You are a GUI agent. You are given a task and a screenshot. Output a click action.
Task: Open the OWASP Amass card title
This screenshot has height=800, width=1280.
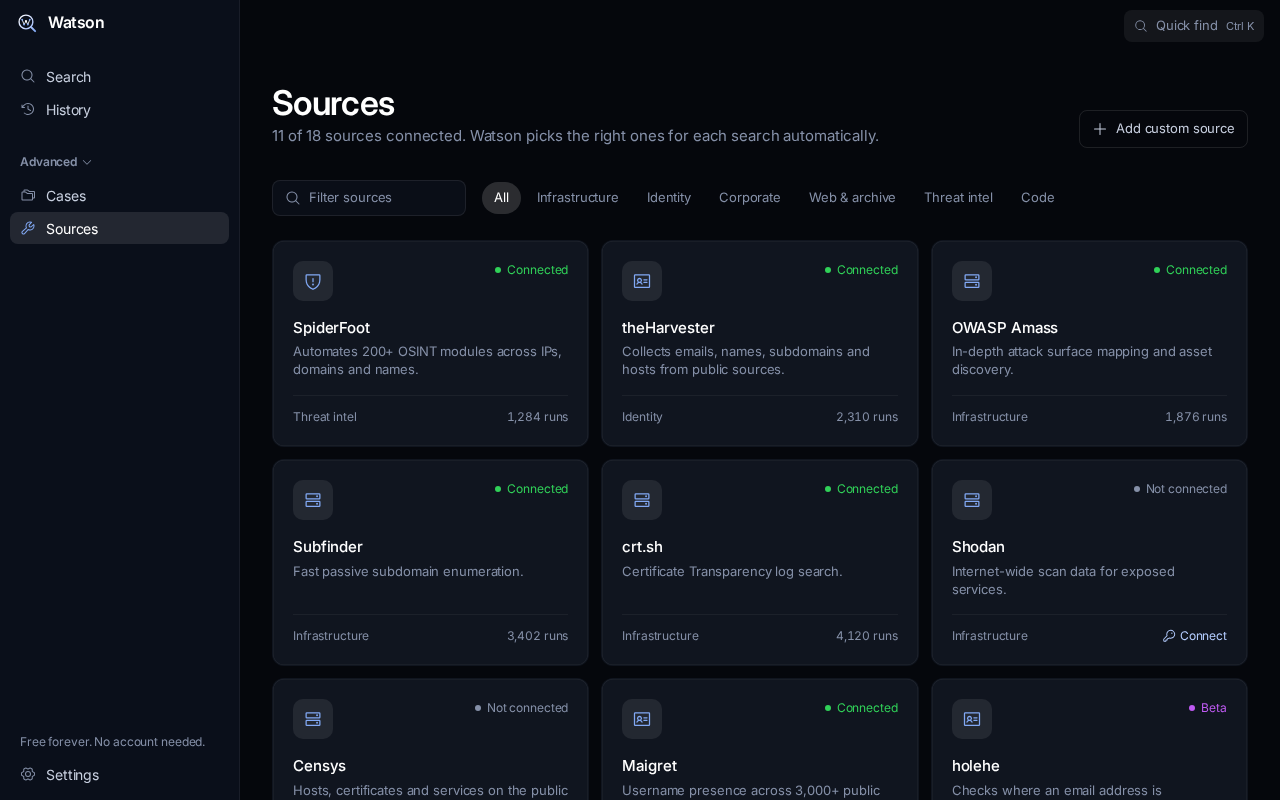tap(1004, 328)
